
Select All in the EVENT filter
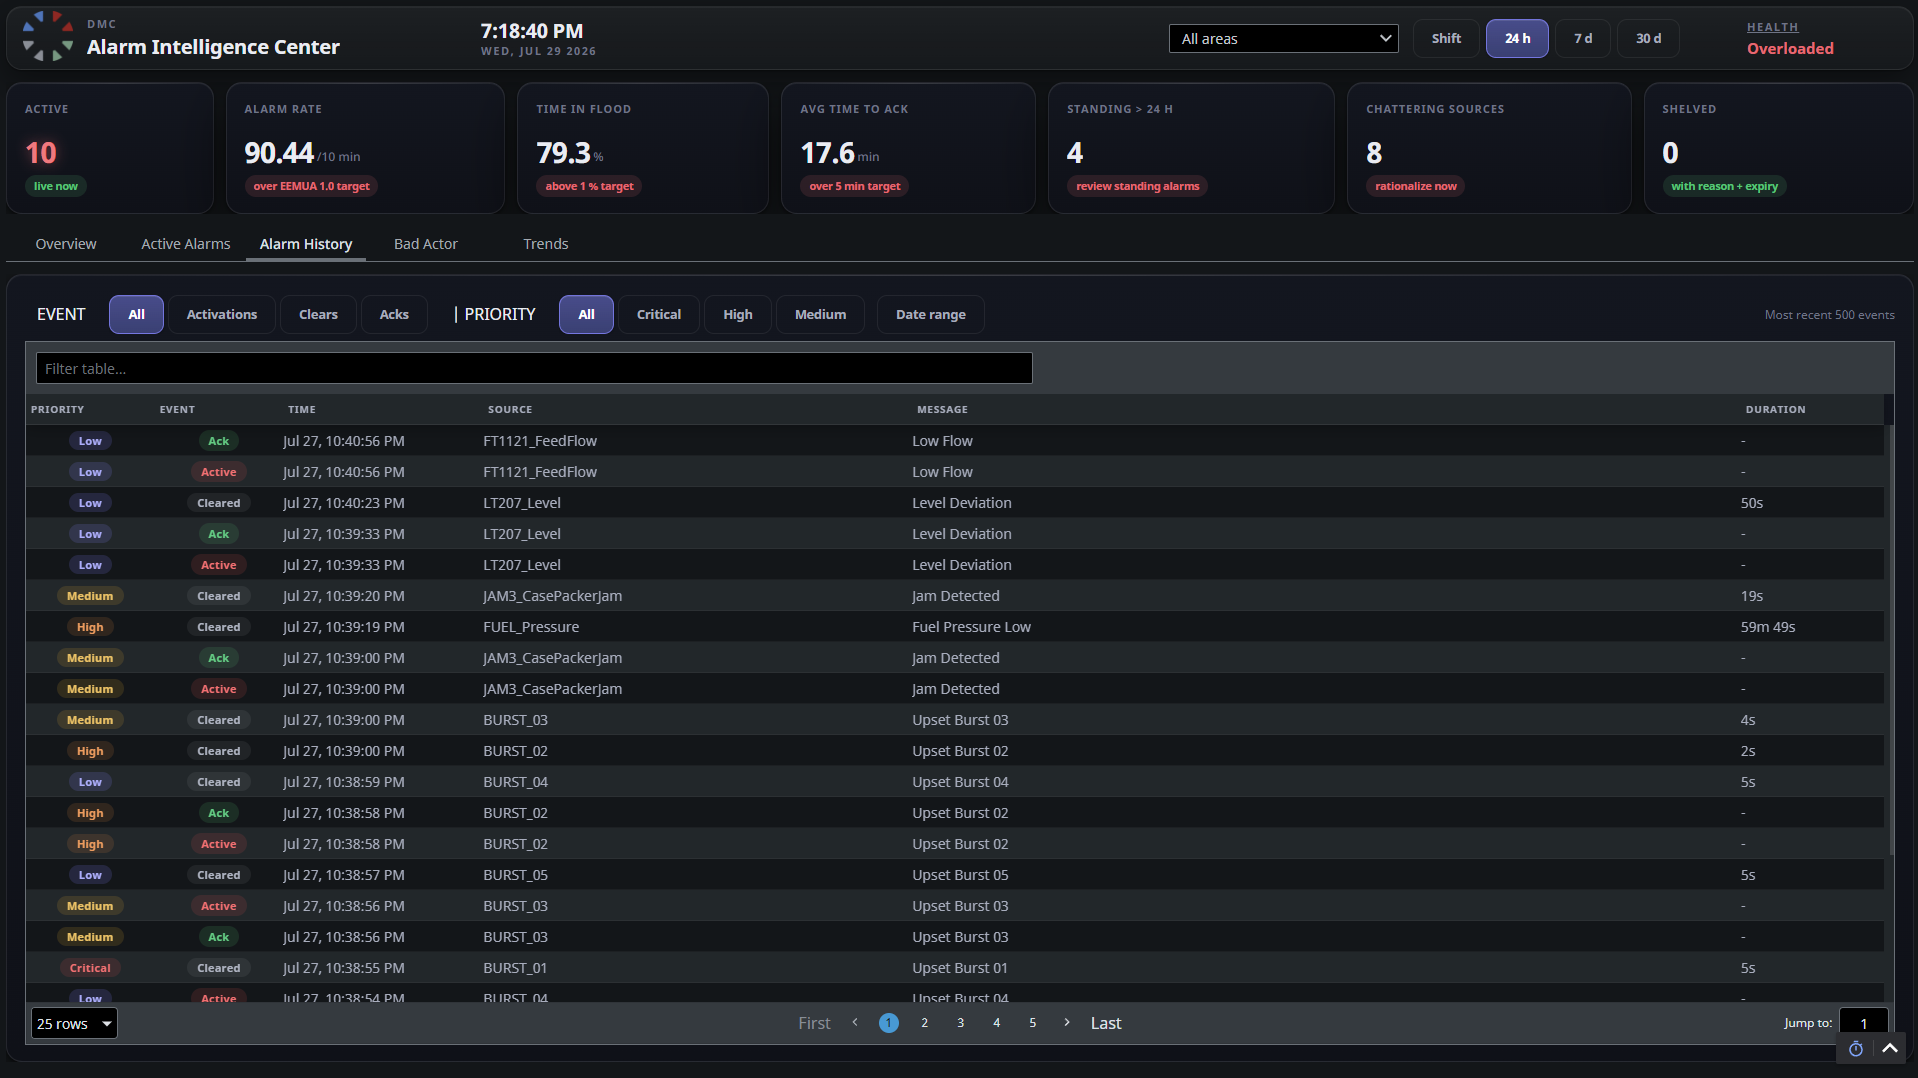[x=136, y=314]
